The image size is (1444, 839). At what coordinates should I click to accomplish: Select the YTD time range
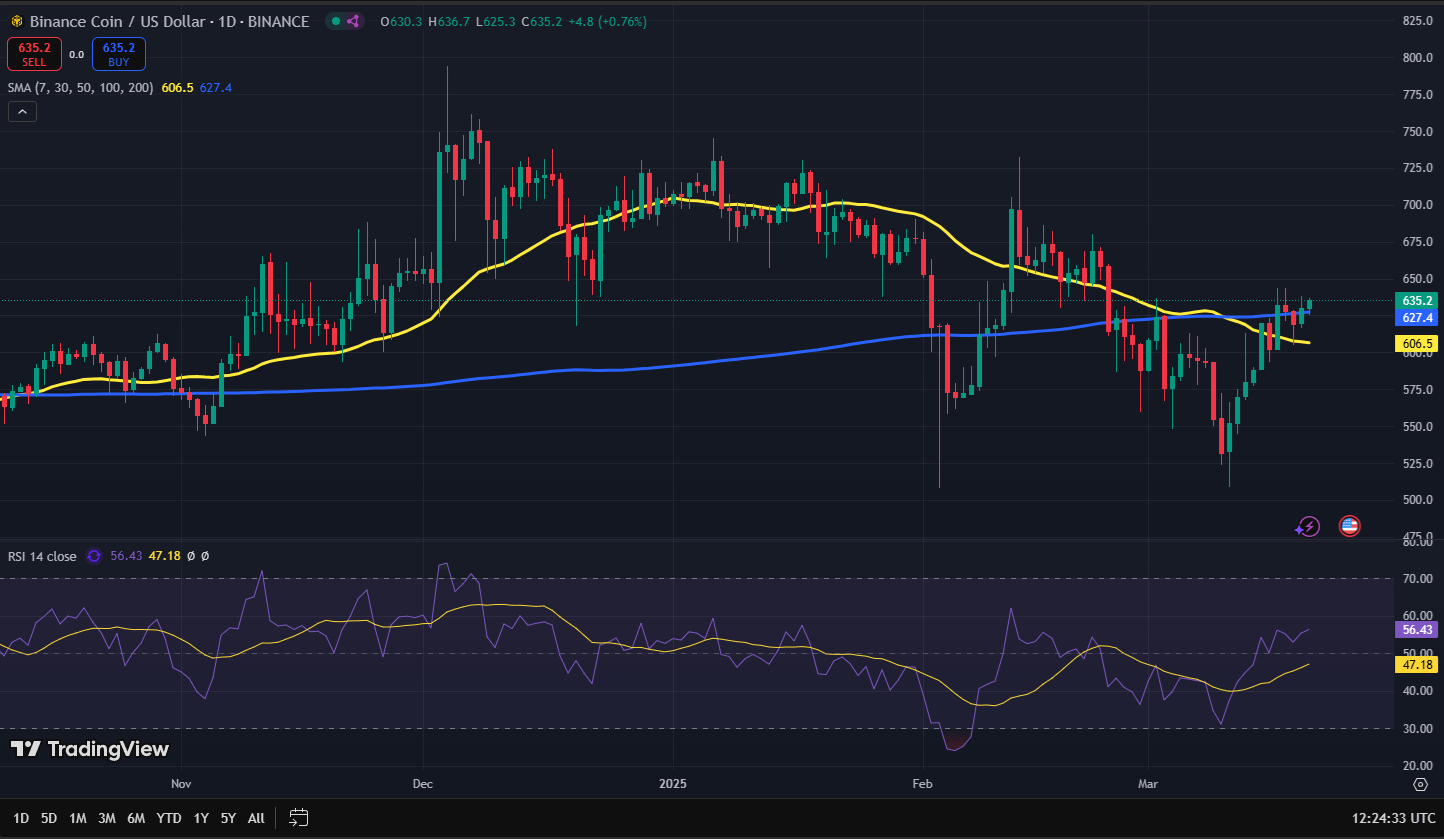169,818
